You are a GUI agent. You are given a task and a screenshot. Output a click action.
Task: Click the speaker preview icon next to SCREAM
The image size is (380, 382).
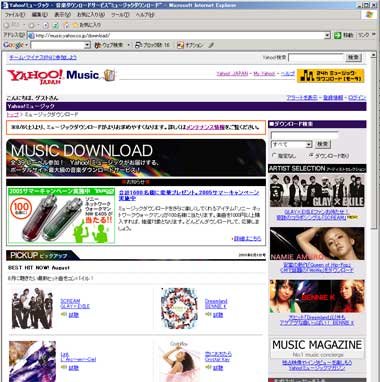click(x=64, y=314)
